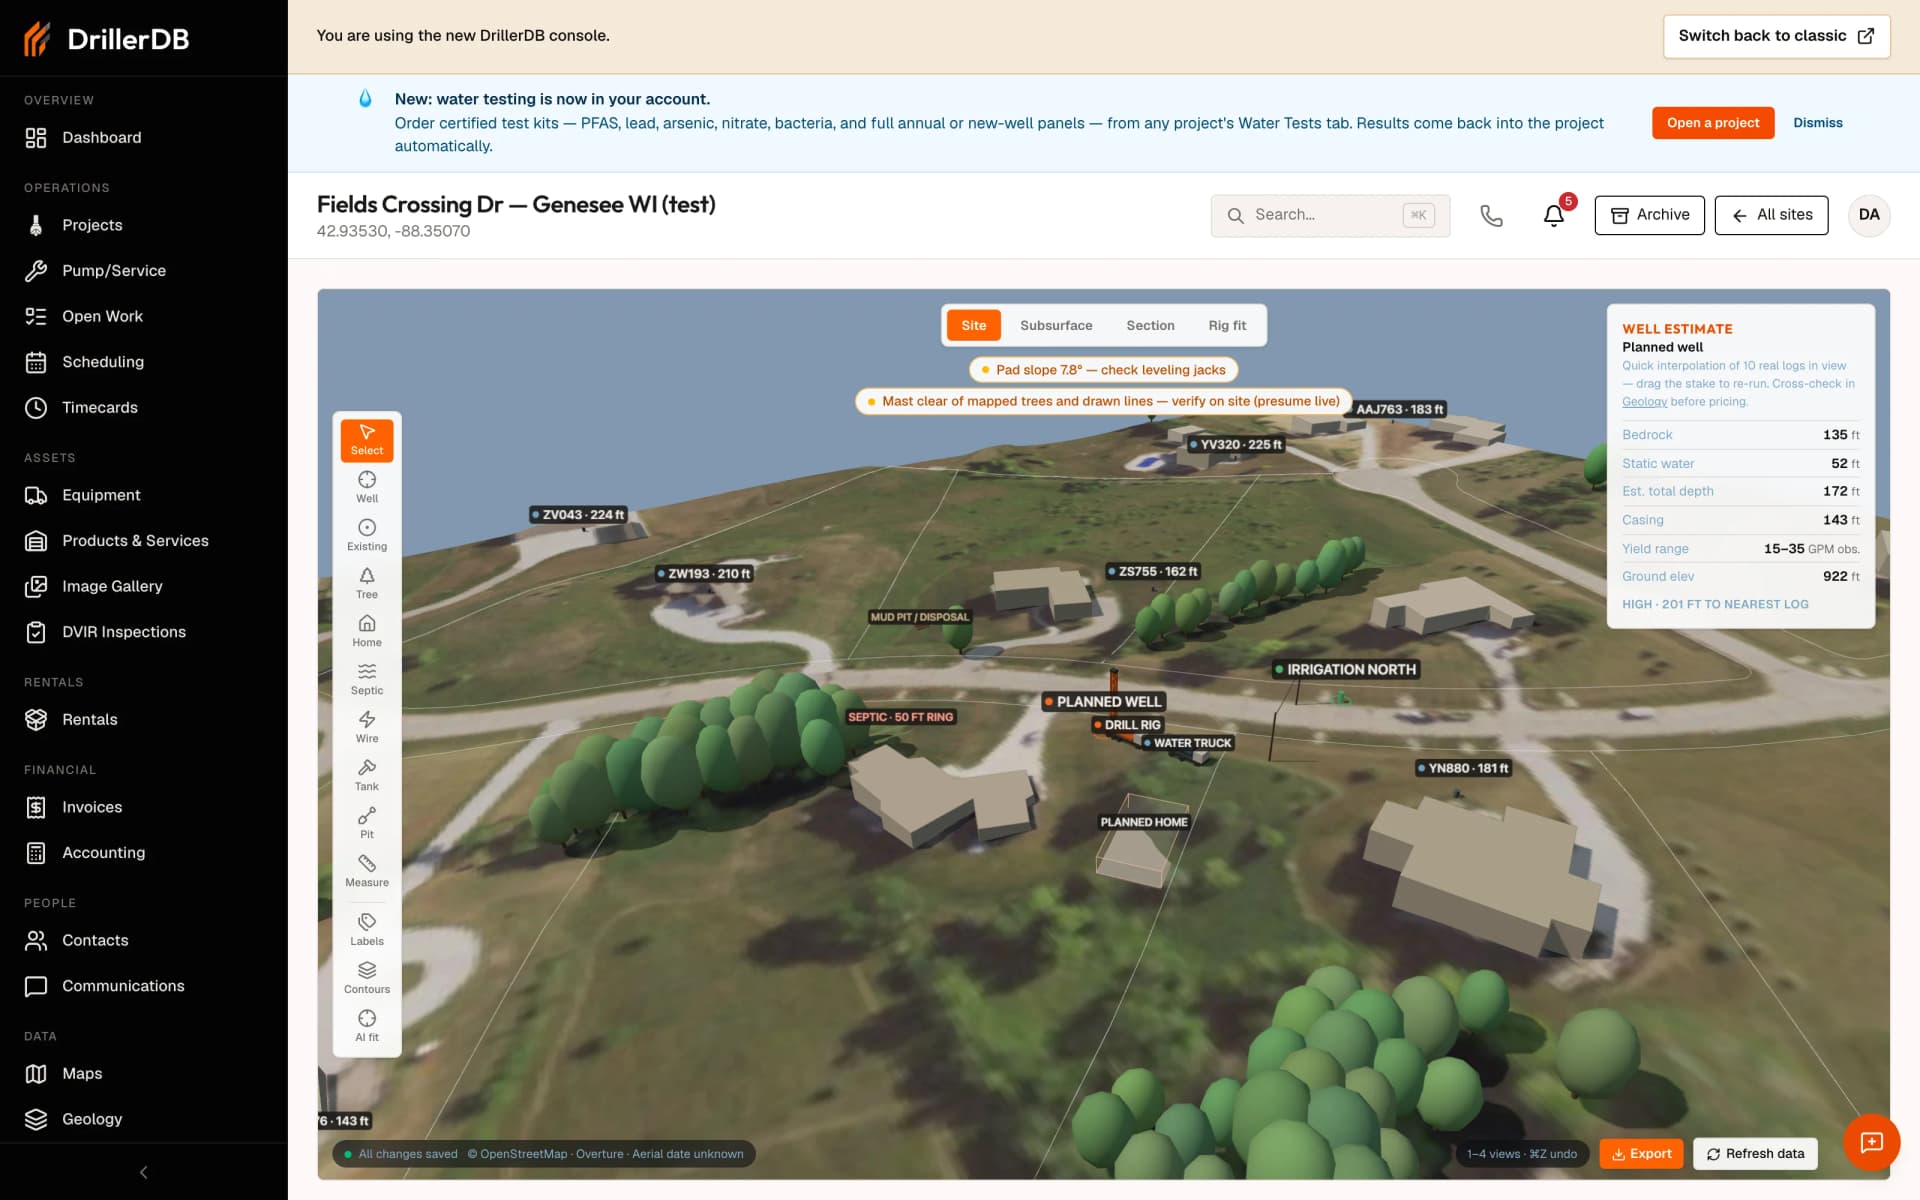This screenshot has height=1200, width=1920.
Task: Select the Tank tool
Action: tap(367, 775)
